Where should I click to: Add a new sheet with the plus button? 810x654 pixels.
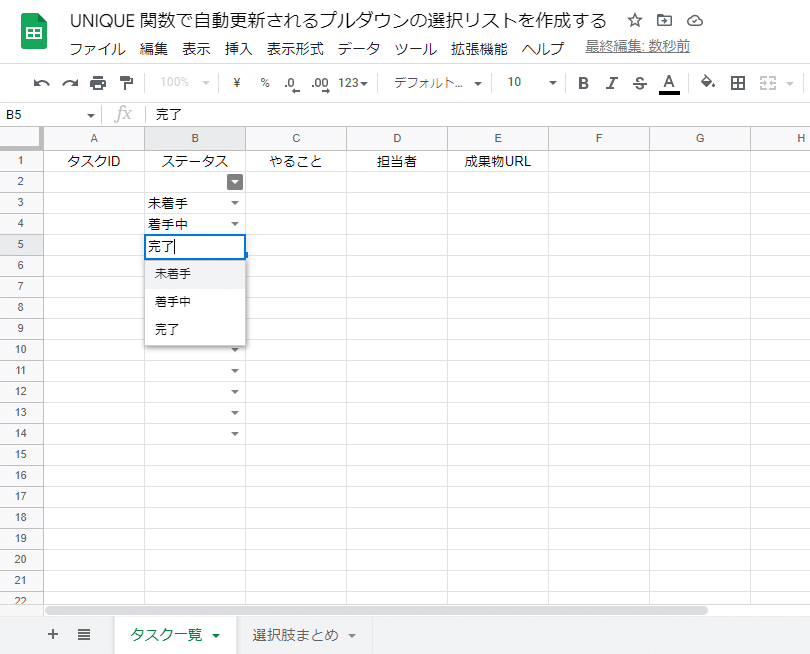point(51,634)
